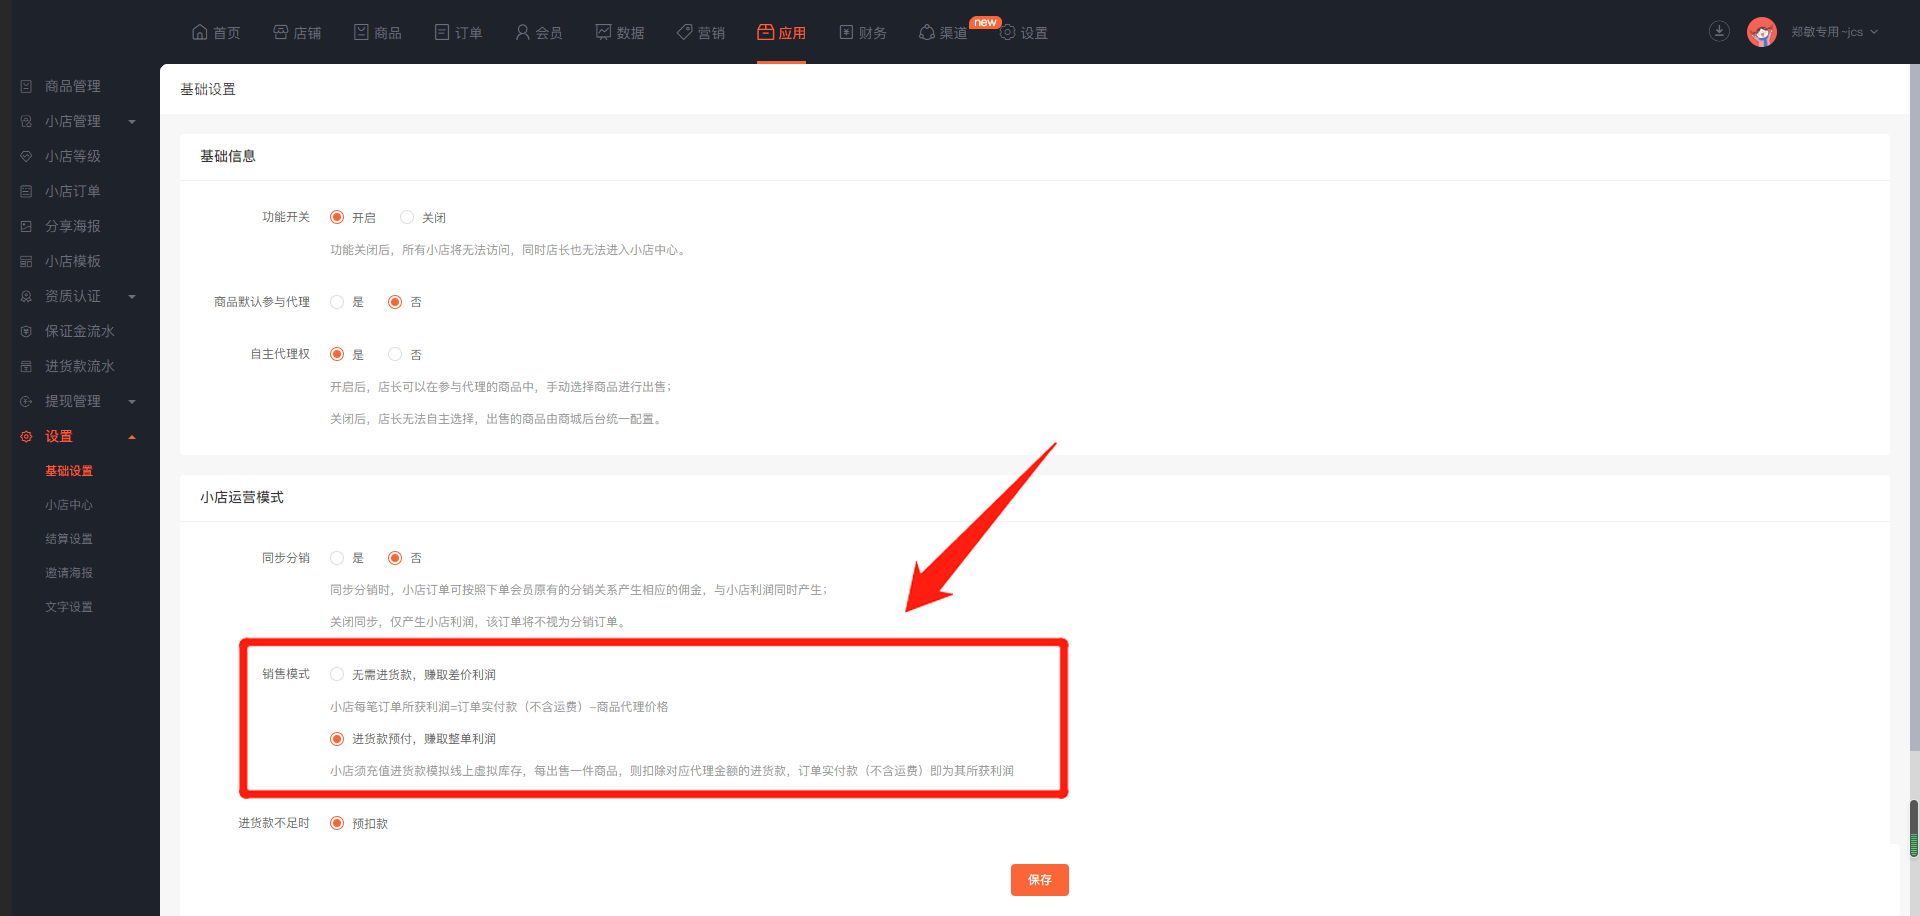Expand the 小店管理 submenu
This screenshot has height=916, width=1920.
click(132, 122)
